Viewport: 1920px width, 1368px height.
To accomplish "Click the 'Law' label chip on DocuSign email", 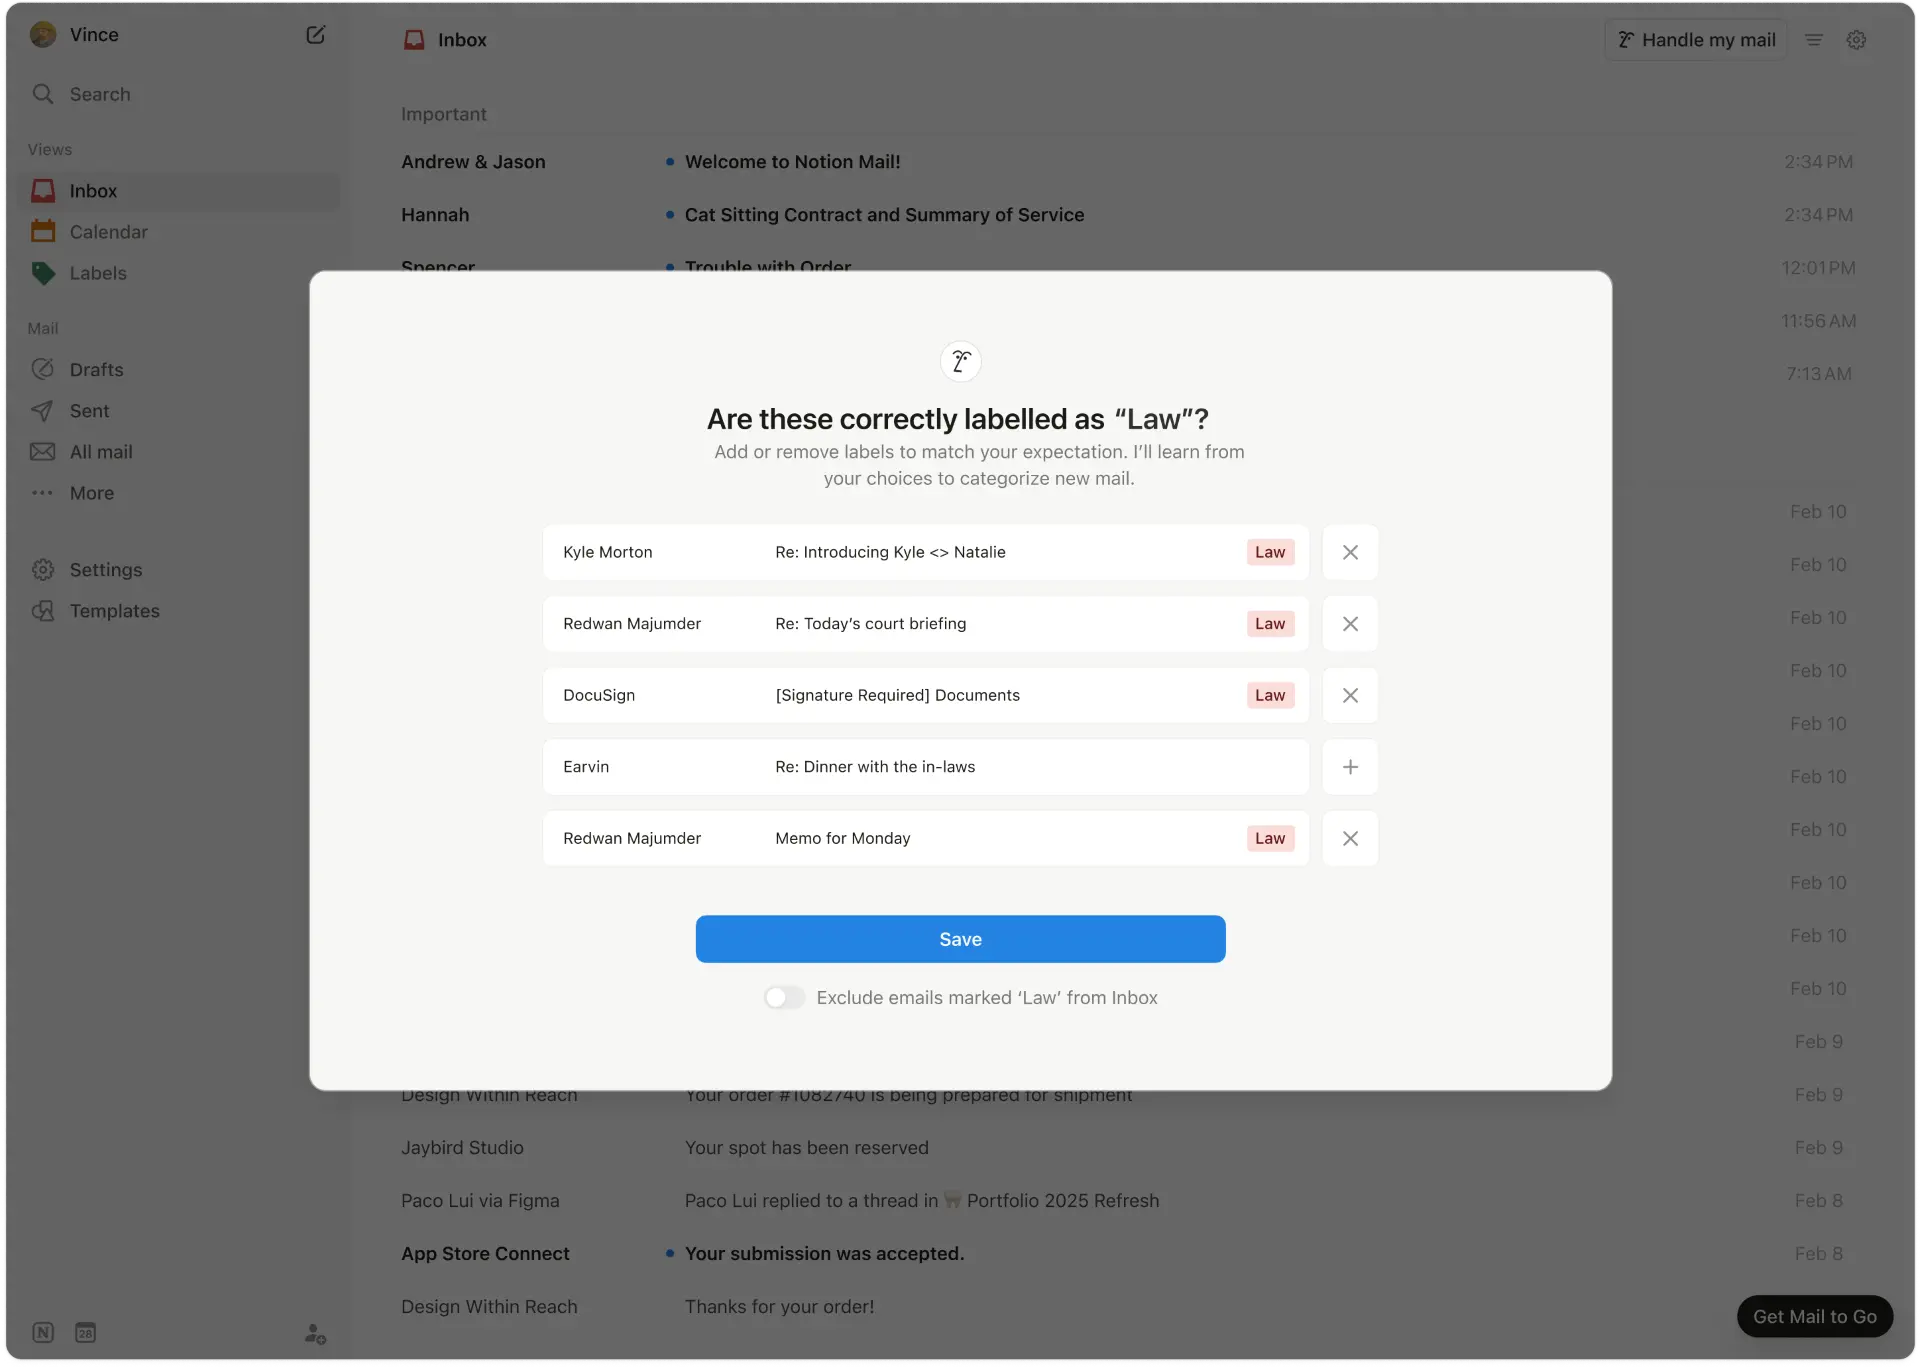I will (x=1269, y=695).
